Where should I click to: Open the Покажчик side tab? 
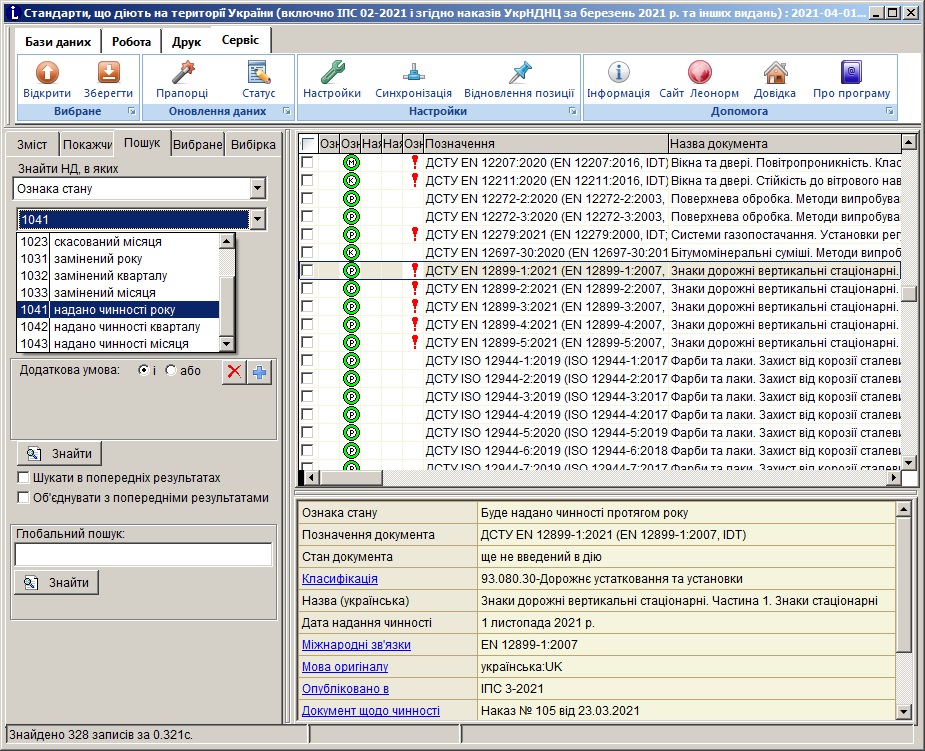pos(87,145)
